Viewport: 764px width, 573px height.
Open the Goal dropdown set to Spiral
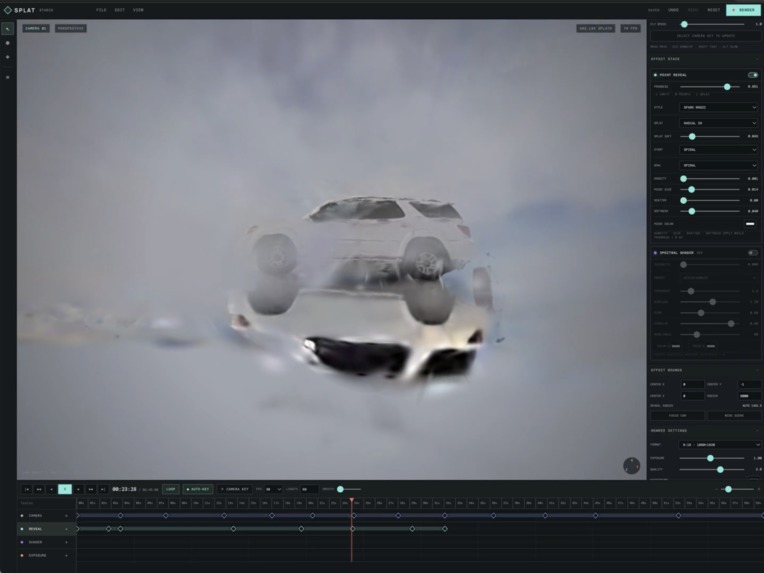point(719,166)
